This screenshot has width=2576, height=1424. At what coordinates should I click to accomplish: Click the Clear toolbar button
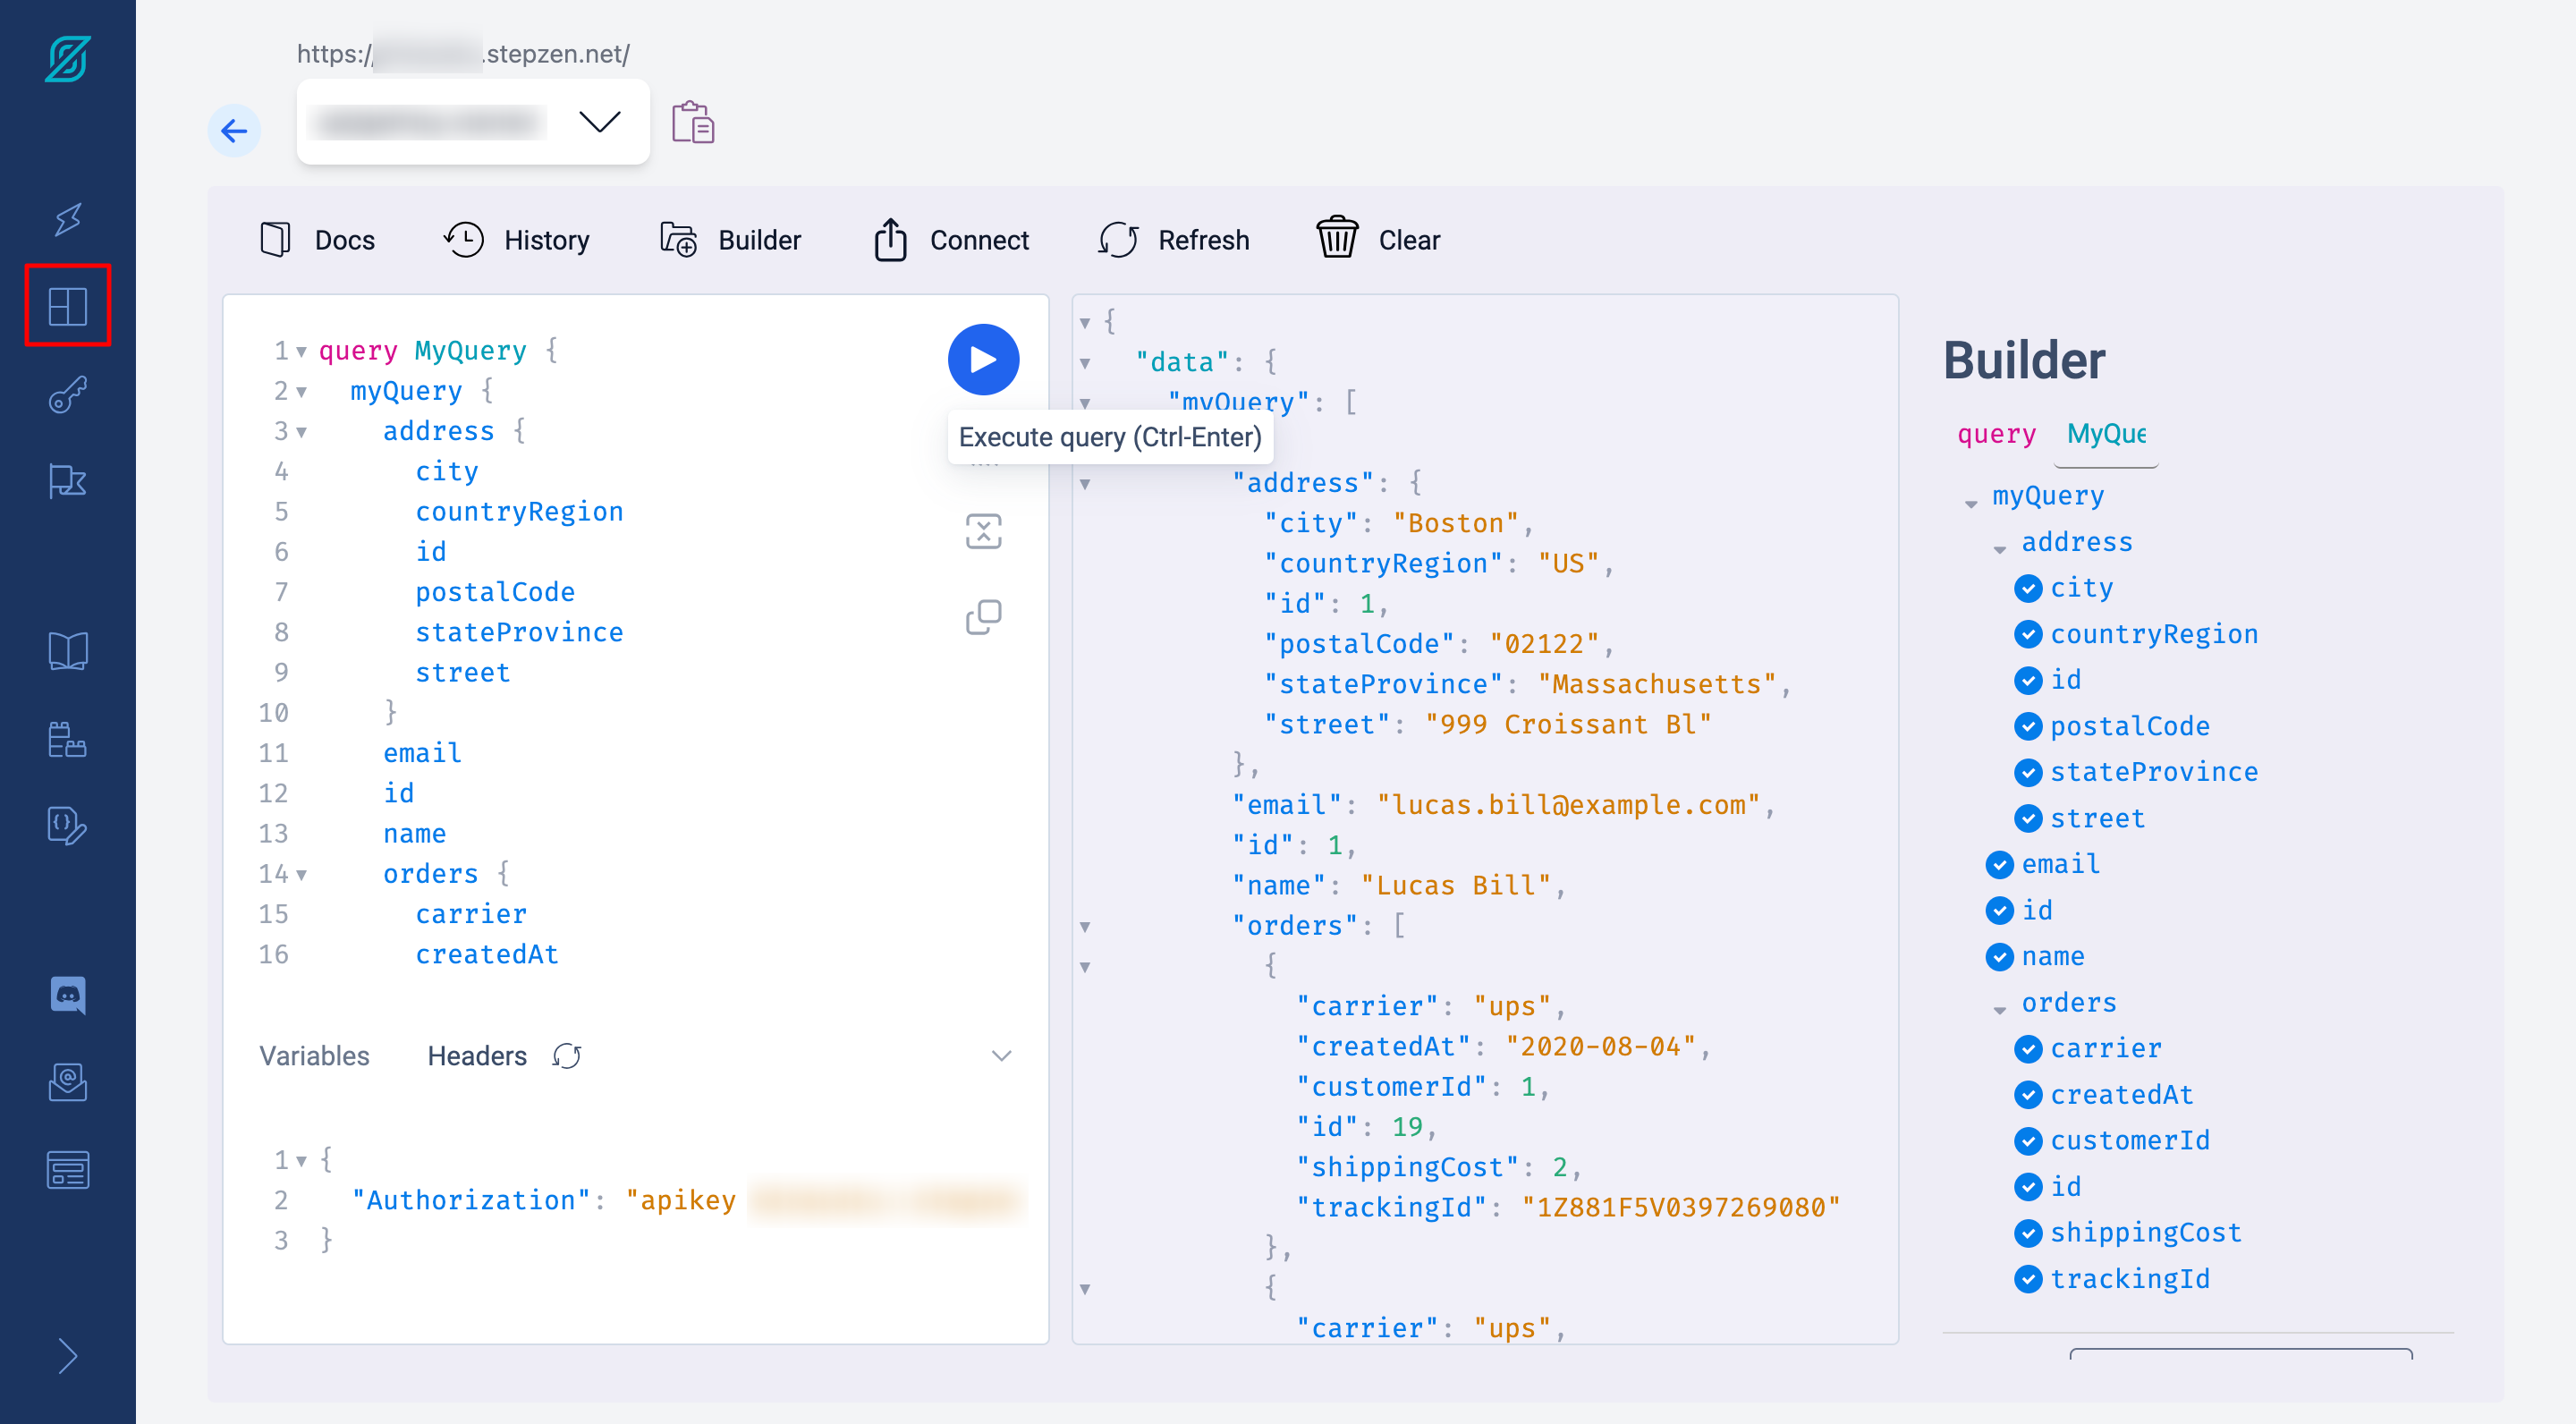point(1377,240)
